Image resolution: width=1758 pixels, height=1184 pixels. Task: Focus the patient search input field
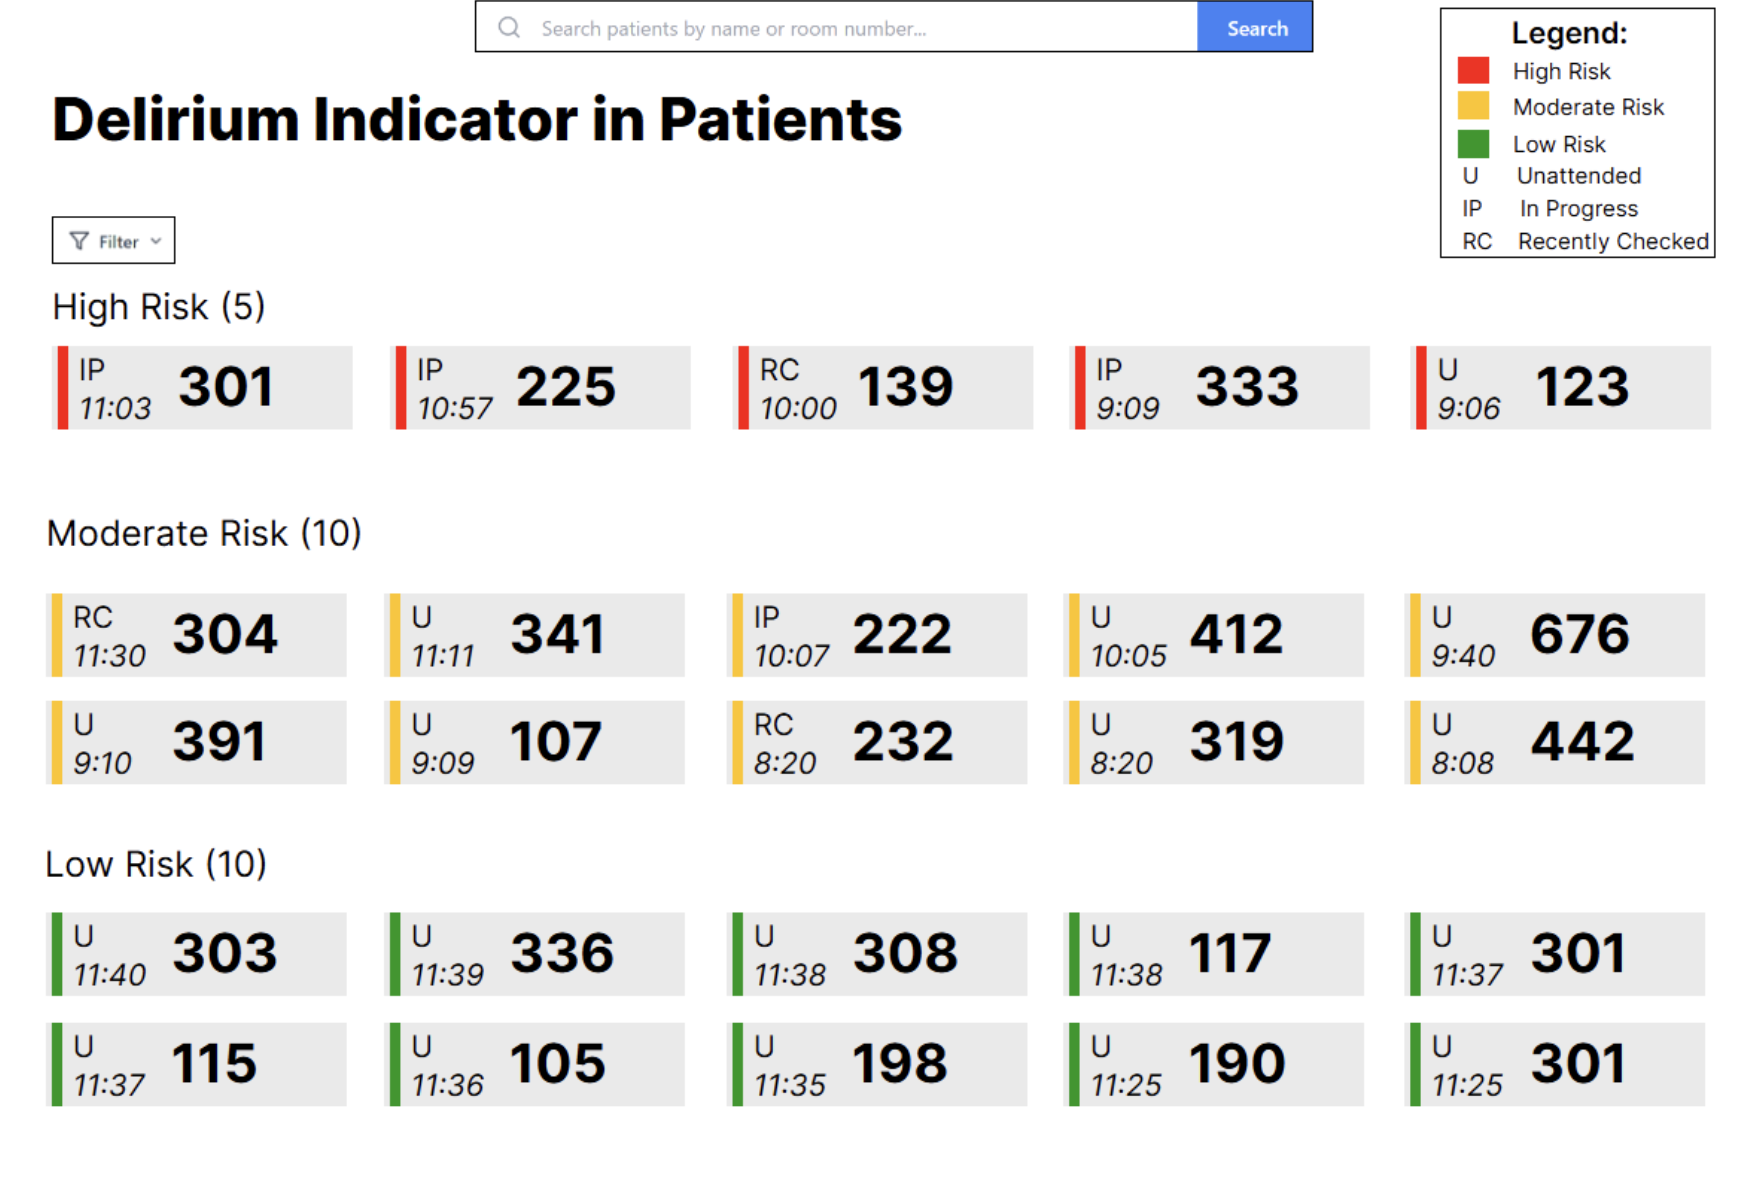coord(860,28)
